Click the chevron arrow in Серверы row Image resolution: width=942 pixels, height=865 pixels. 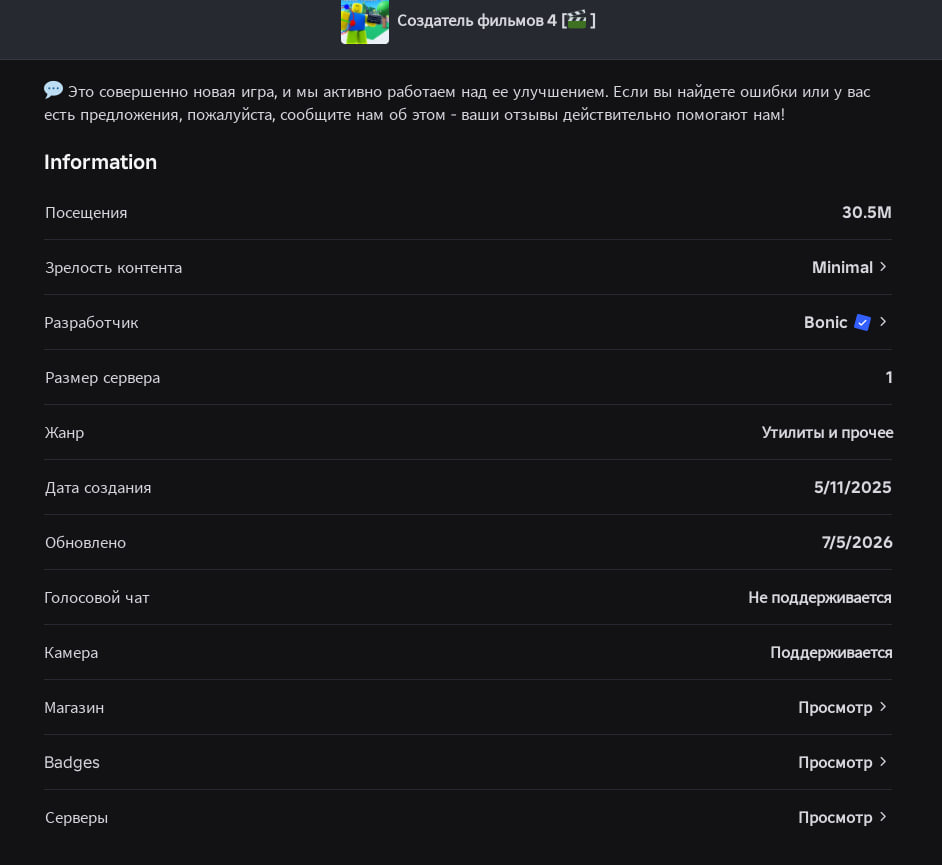[883, 817]
